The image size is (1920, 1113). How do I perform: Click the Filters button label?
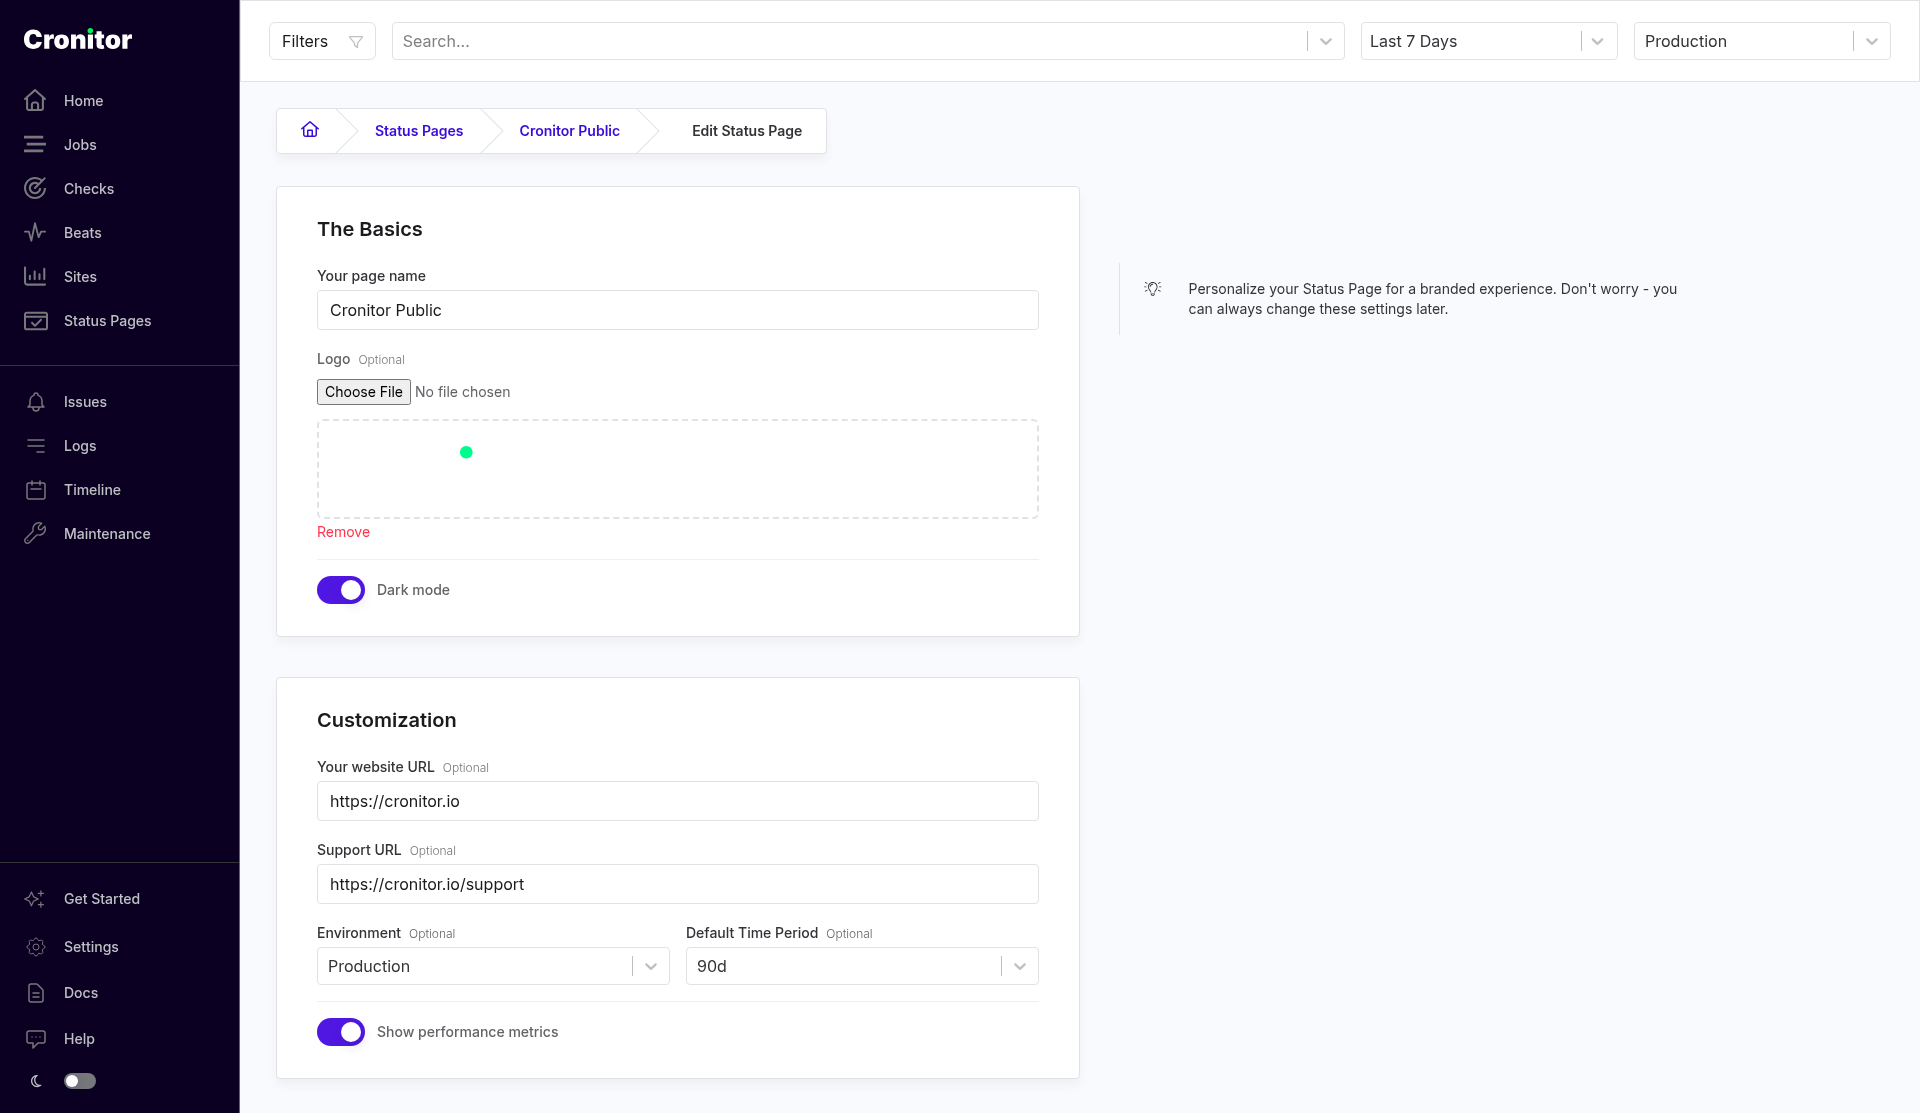[305, 41]
